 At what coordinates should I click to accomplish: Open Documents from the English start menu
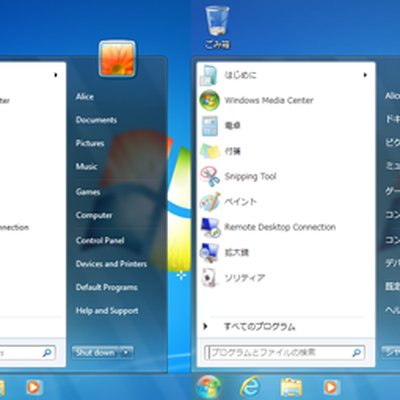tap(96, 120)
